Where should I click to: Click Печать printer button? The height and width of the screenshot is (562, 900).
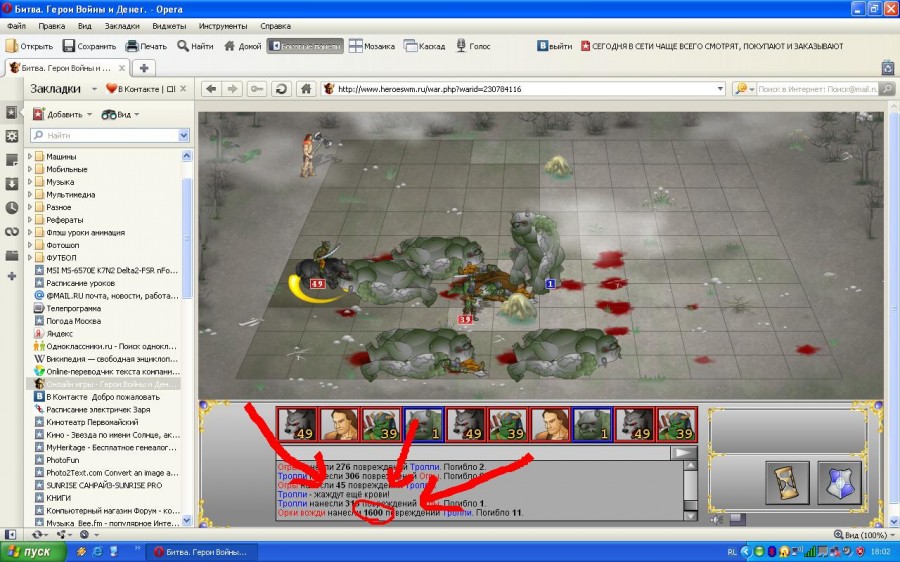coord(146,46)
